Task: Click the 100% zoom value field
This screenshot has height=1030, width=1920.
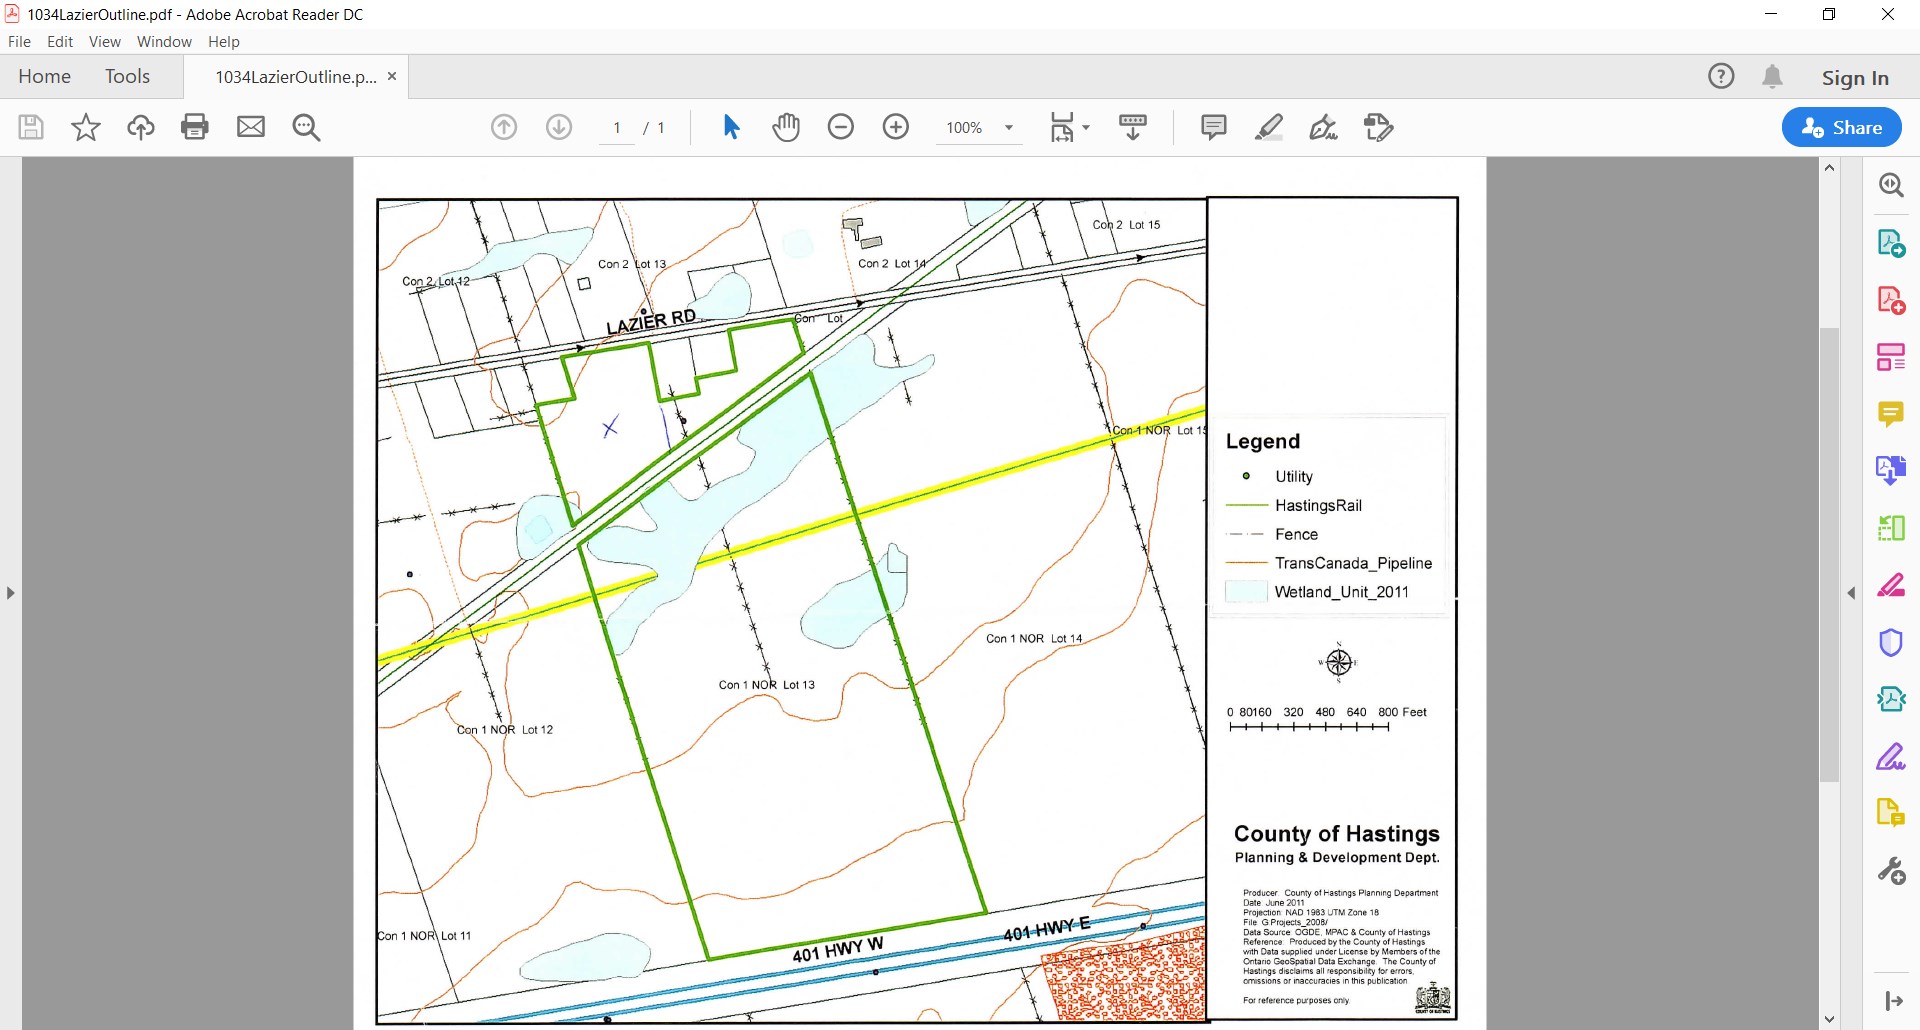Action: 965,128
